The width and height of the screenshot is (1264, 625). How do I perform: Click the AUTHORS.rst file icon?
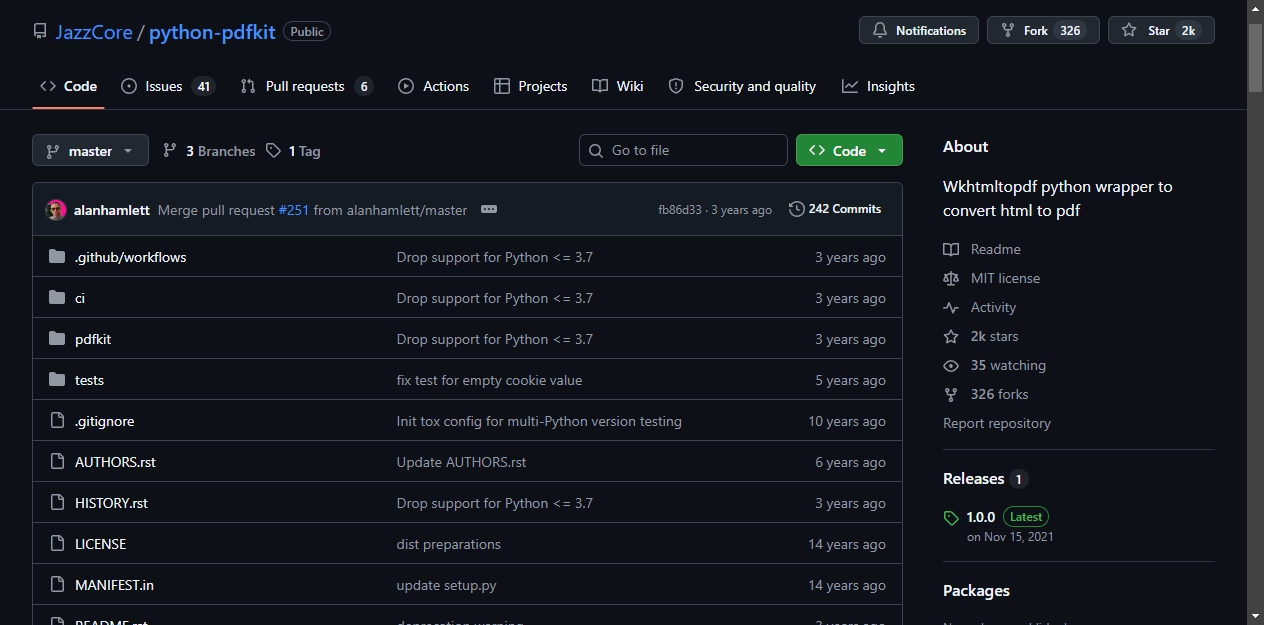[57, 462]
